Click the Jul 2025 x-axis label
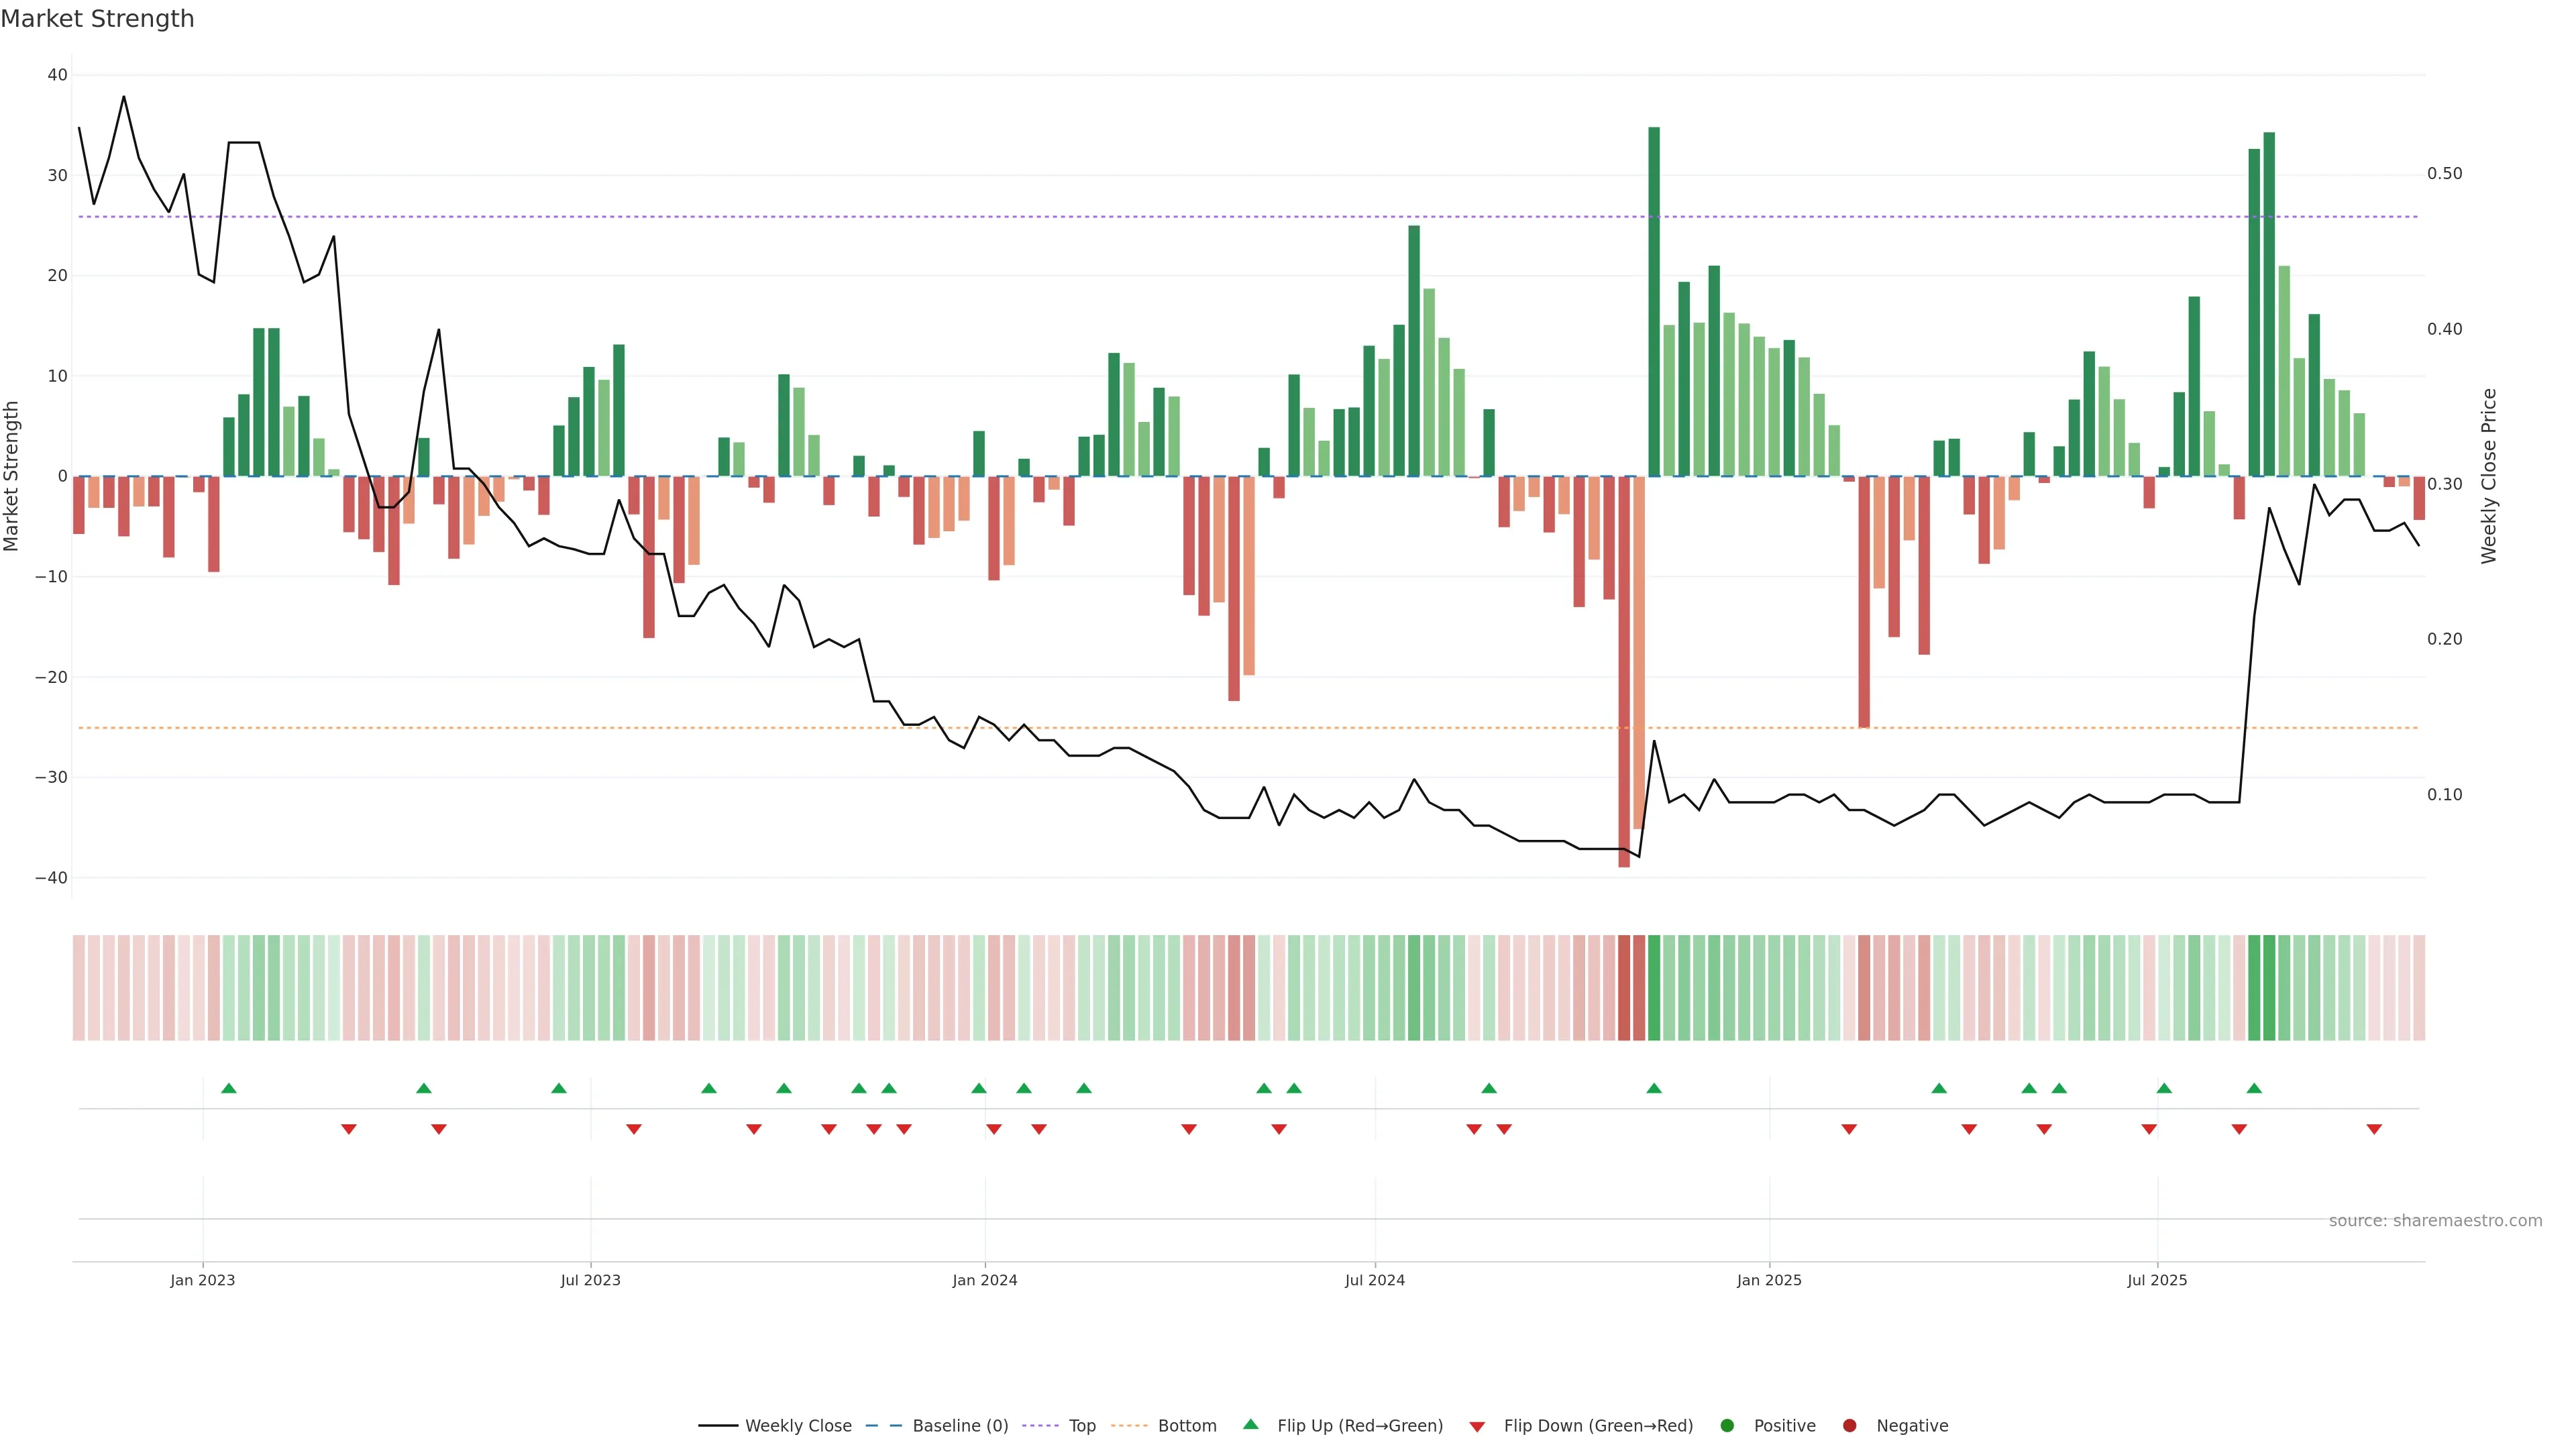 click(x=2157, y=1280)
